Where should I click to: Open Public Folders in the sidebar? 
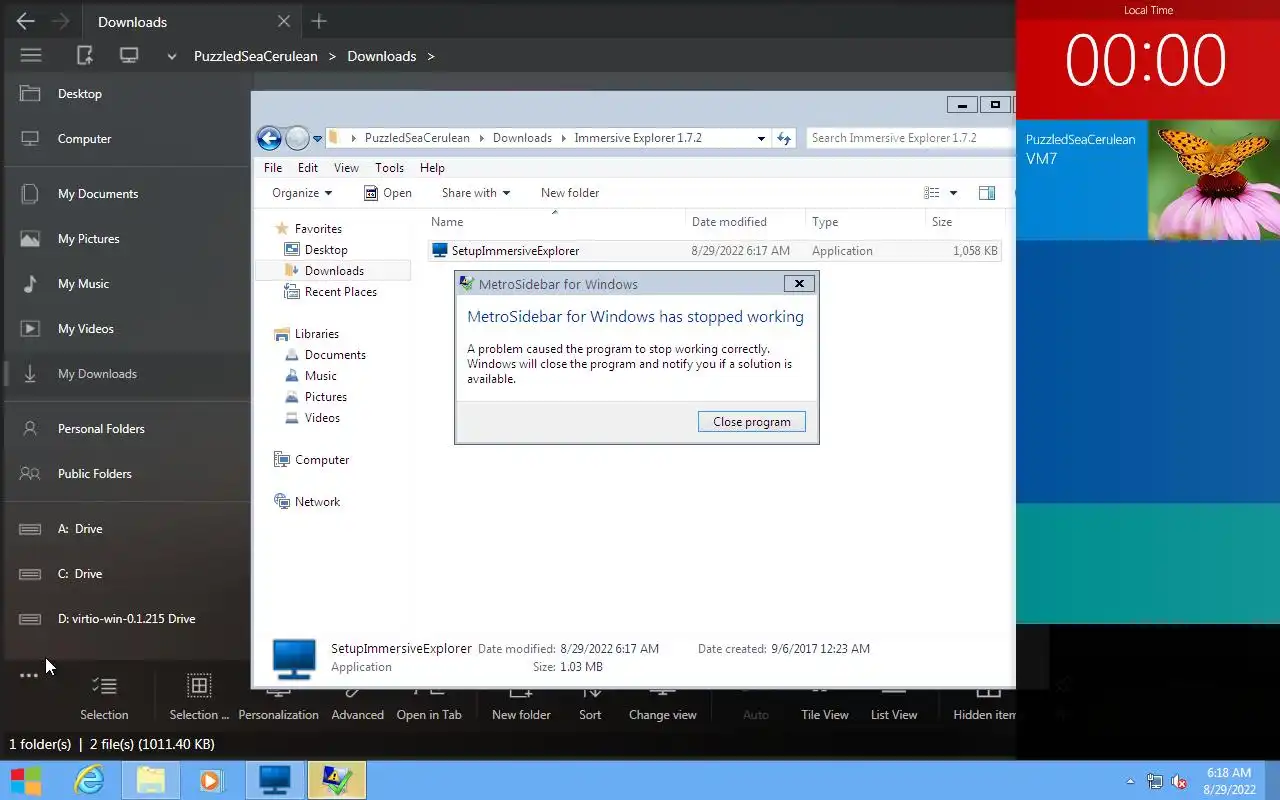click(x=127, y=474)
